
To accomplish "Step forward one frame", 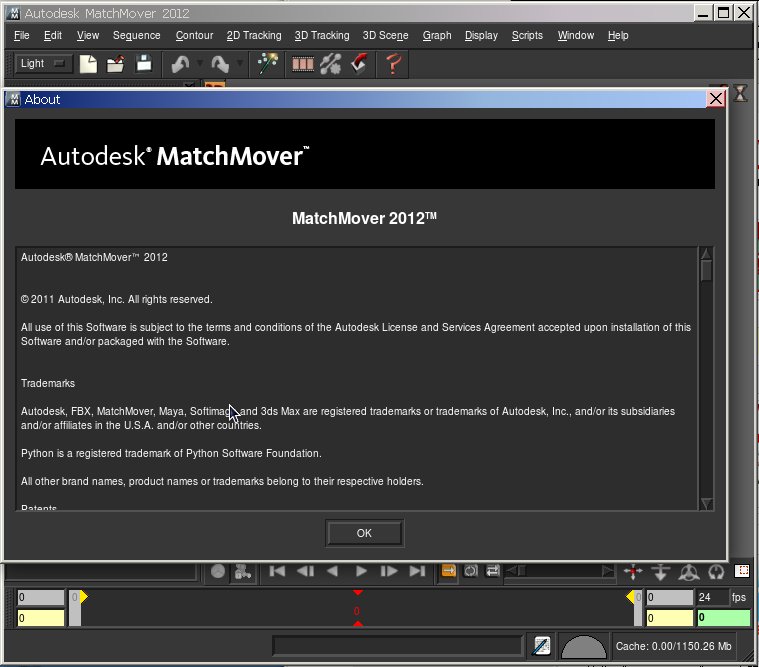I will [388, 572].
